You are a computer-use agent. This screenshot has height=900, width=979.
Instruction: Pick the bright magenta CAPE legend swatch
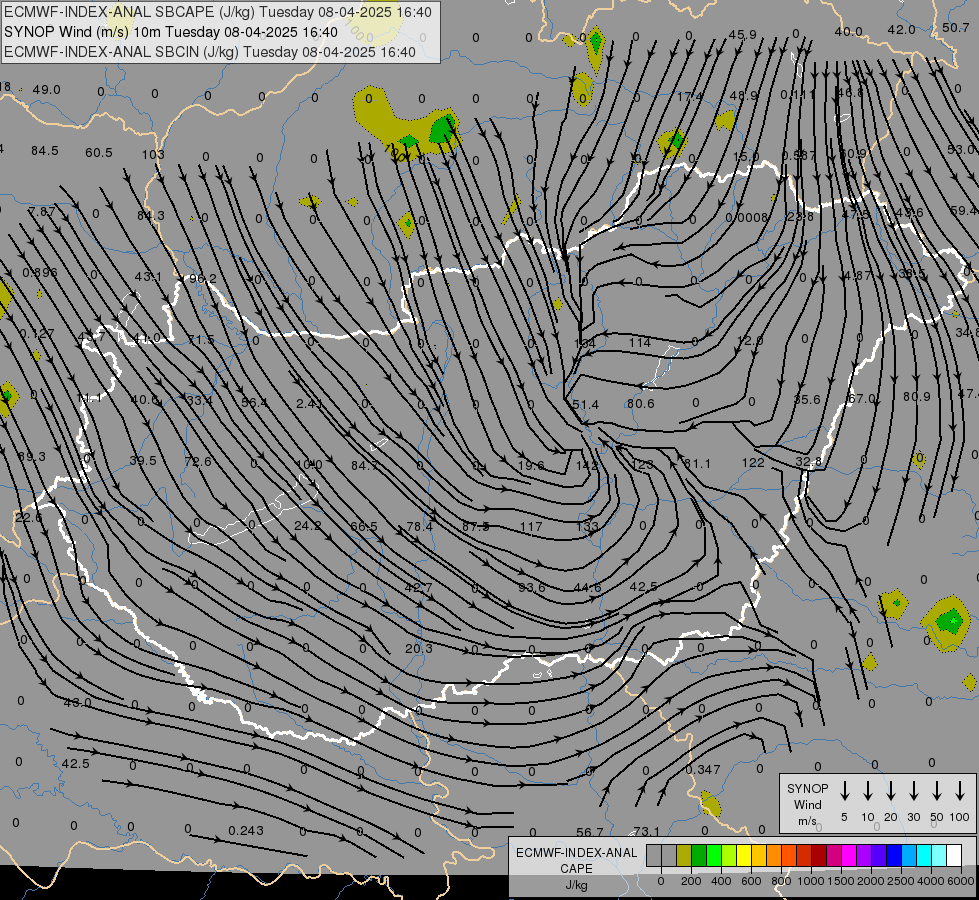(849, 855)
